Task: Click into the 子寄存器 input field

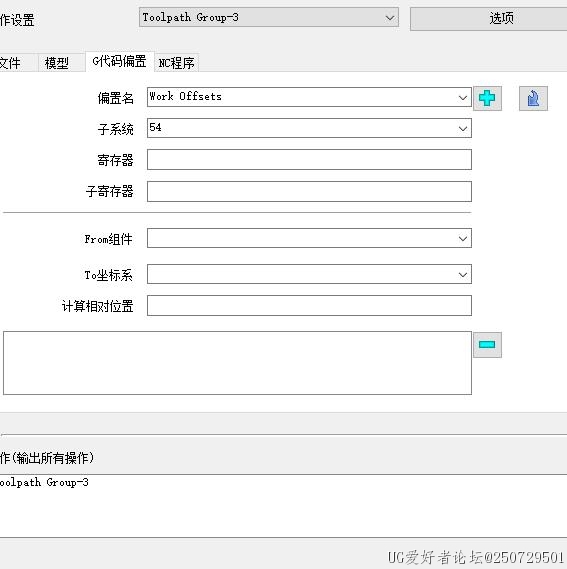Action: (x=309, y=191)
